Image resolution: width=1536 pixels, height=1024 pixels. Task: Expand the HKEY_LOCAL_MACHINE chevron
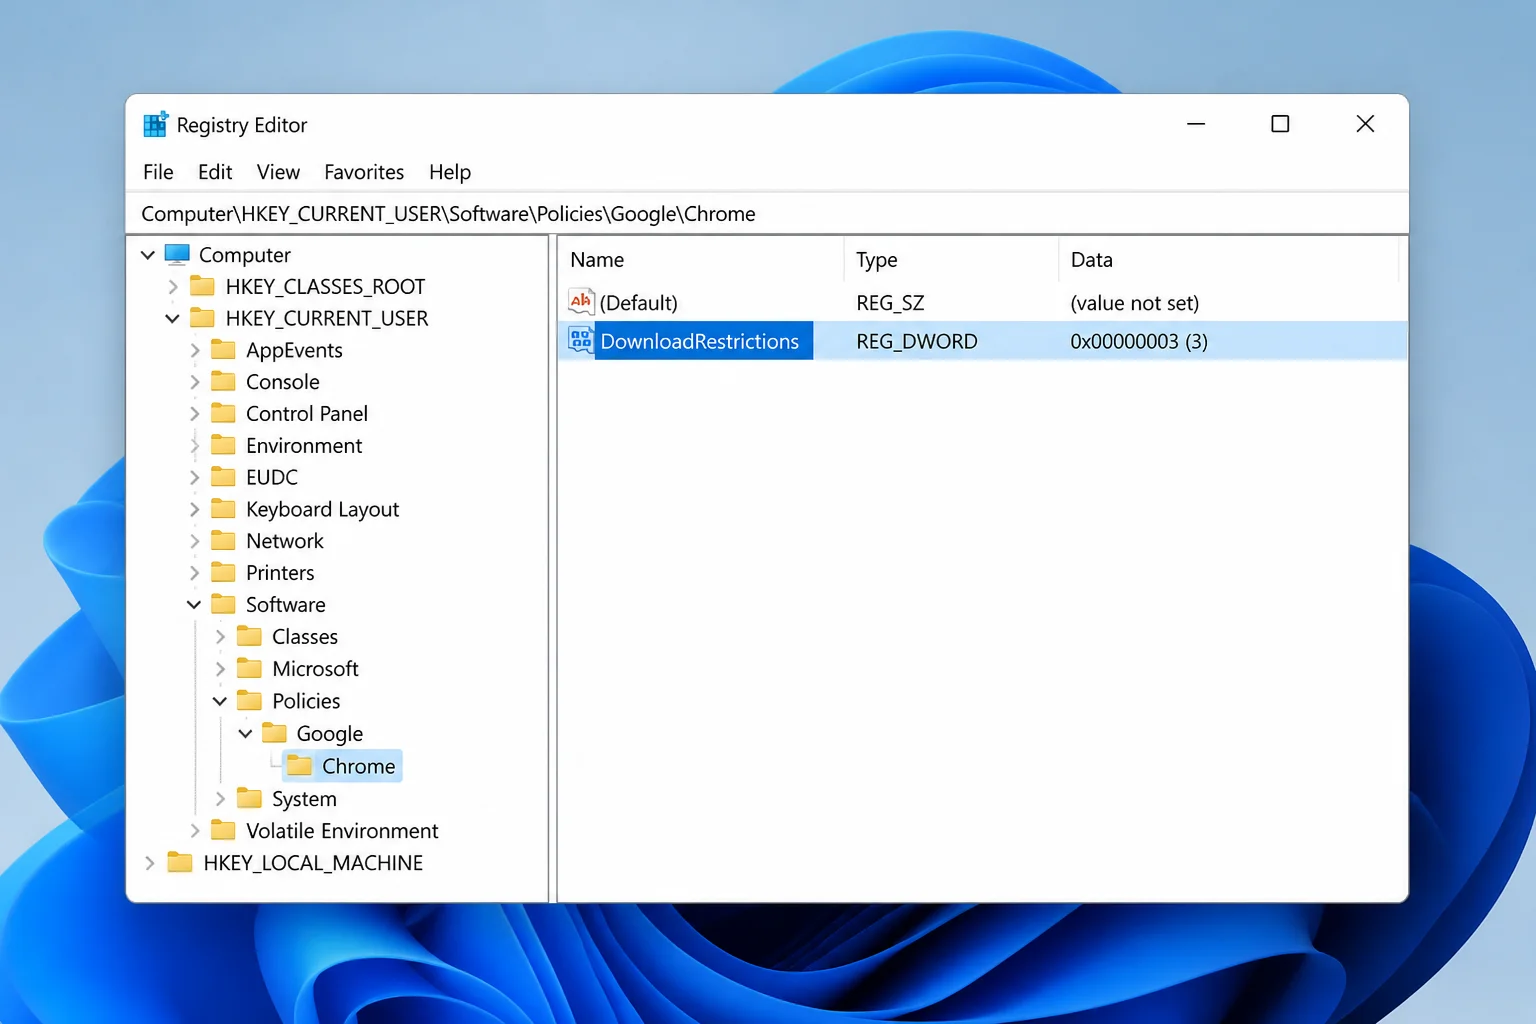pos(149,862)
